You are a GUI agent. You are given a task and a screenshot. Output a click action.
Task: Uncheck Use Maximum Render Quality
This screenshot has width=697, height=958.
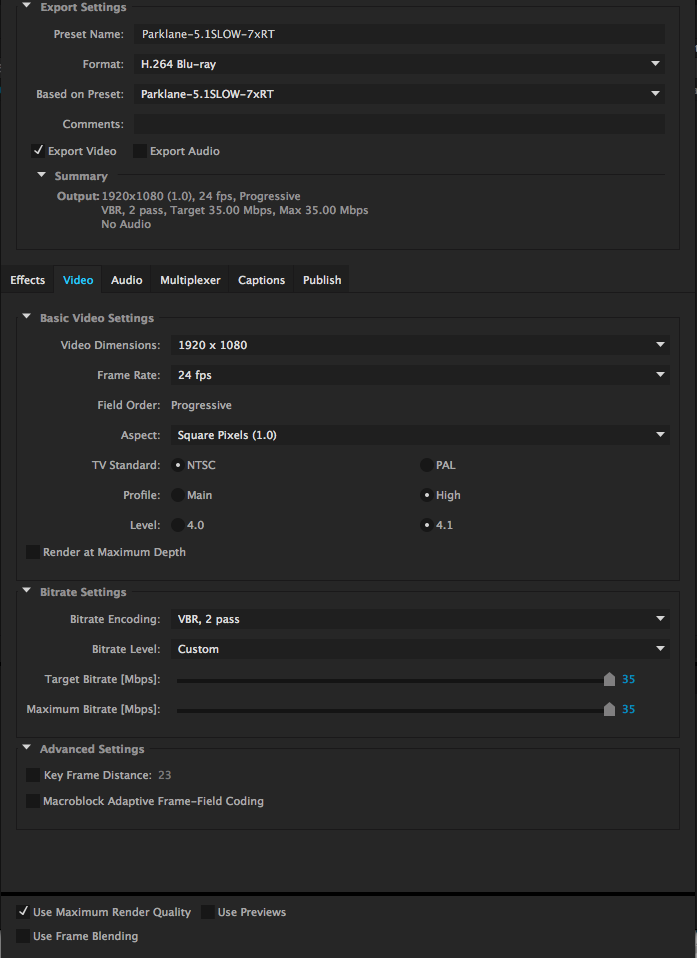(x=23, y=912)
